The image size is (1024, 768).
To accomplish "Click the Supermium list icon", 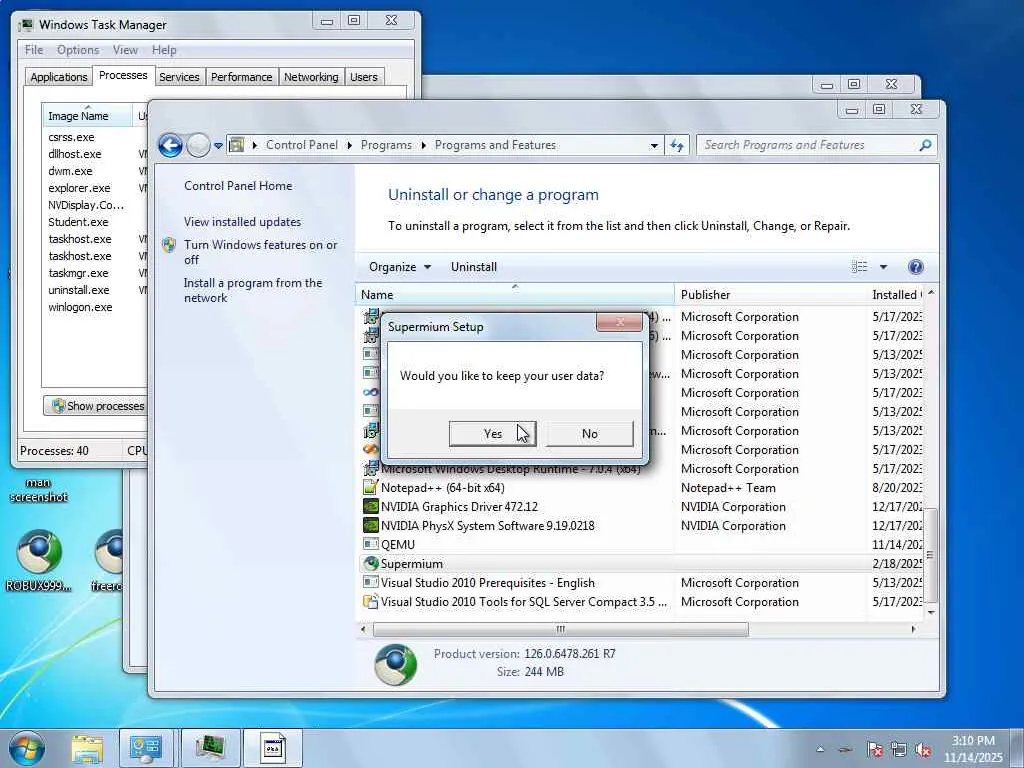I will [370, 563].
